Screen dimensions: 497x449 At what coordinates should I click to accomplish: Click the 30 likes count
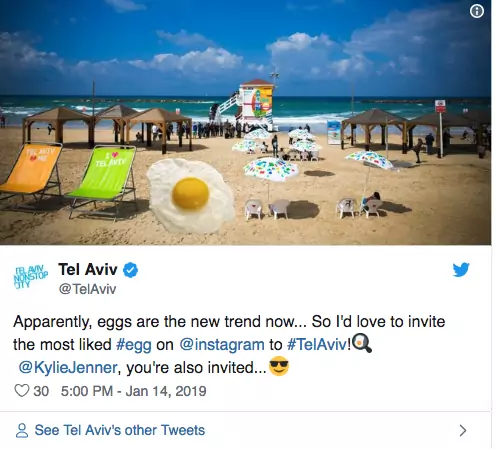(41, 391)
